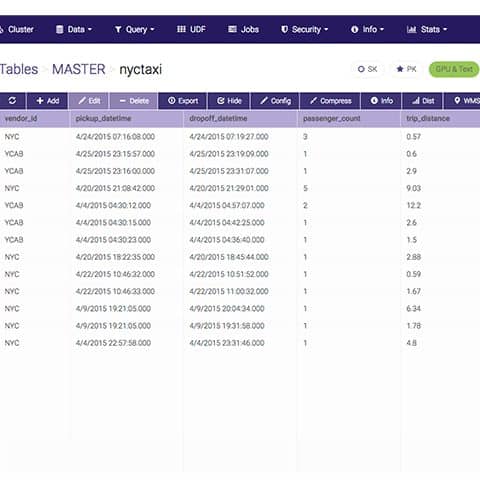Open the Info dropdown in navbar
Screen dimensions: 480x485
367,29
